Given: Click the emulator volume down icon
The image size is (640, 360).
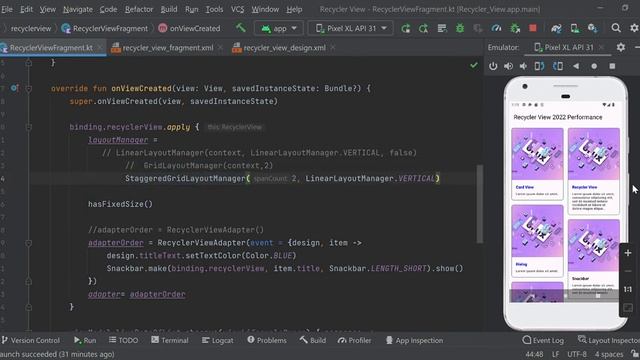Looking at the screenshot, I should click(523, 66).
